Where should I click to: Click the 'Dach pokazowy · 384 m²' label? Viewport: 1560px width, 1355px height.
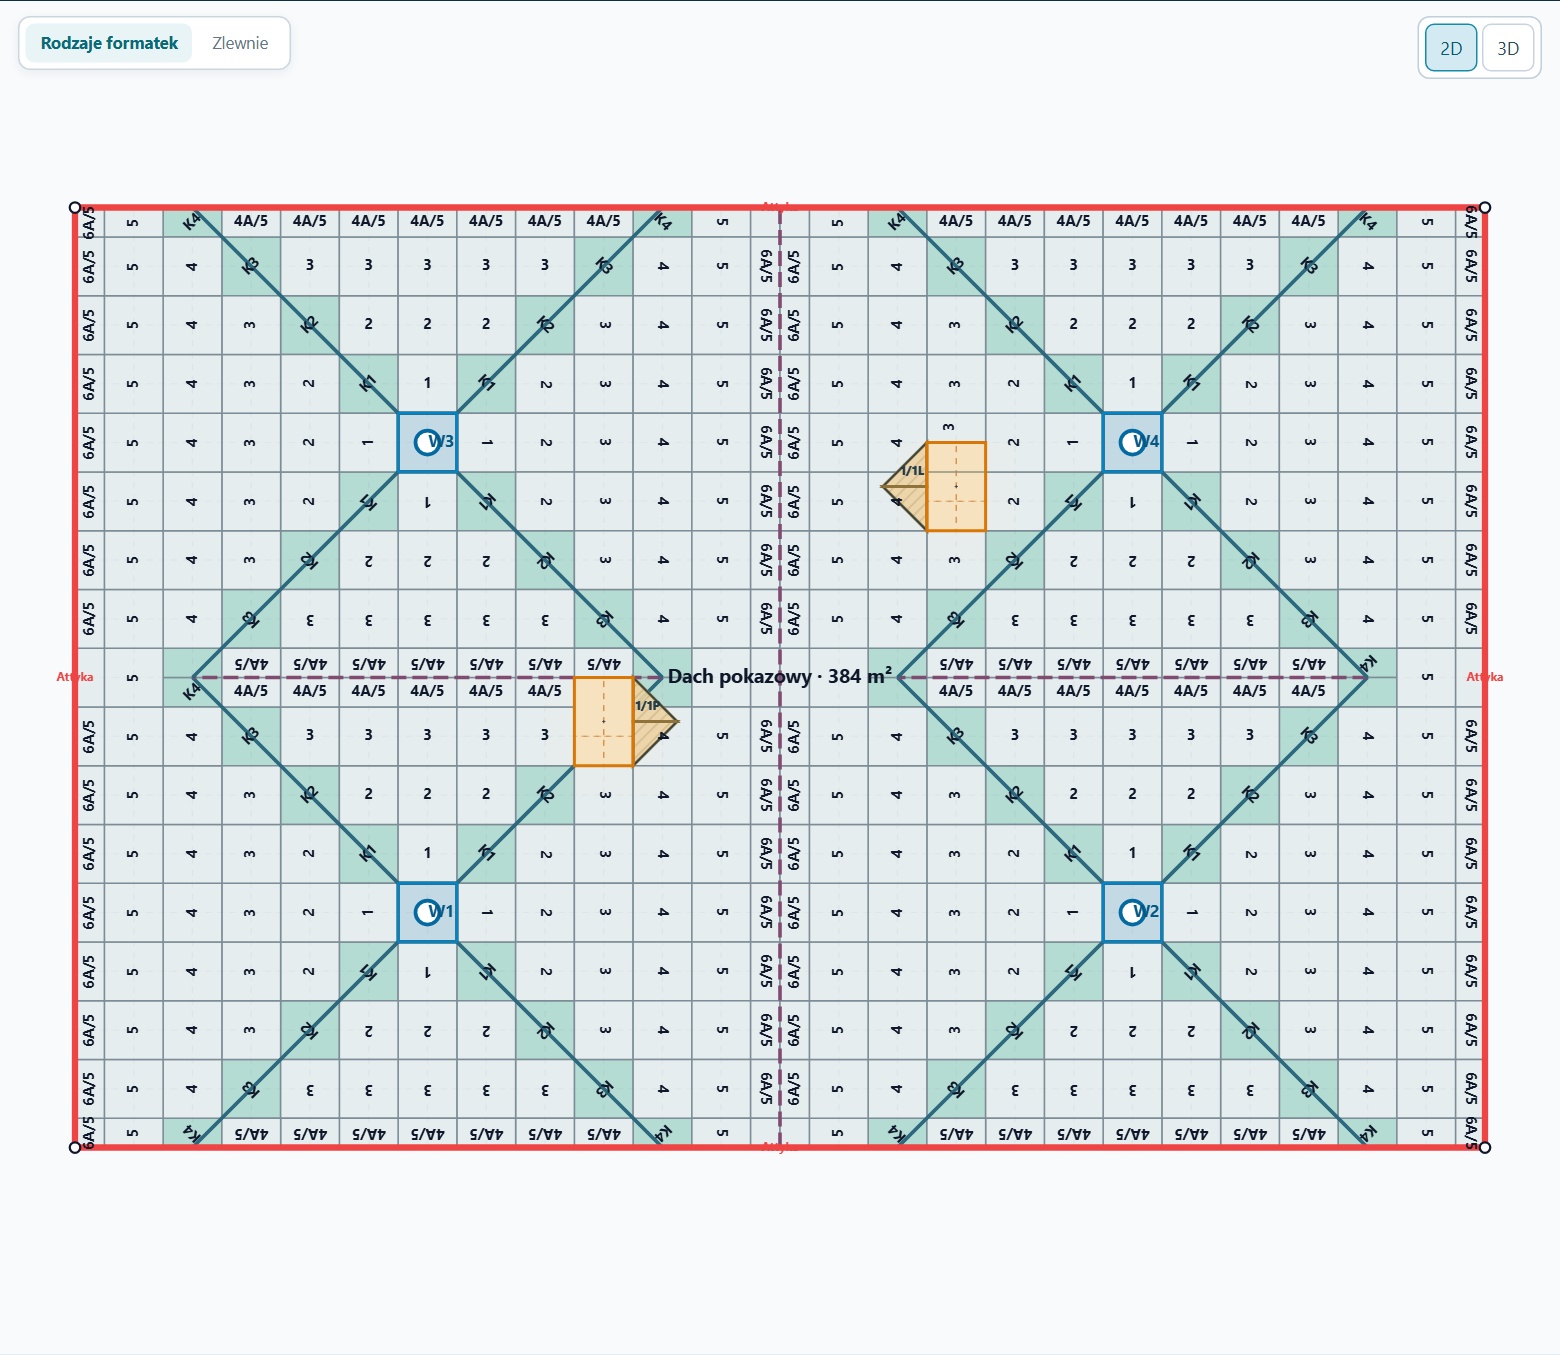point(780,677)
